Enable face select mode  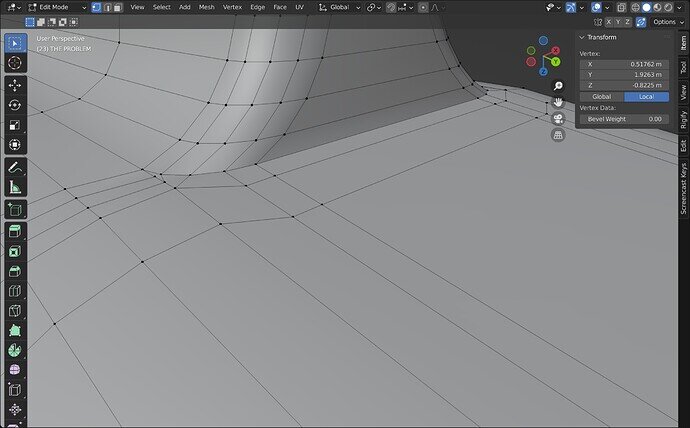120,7
